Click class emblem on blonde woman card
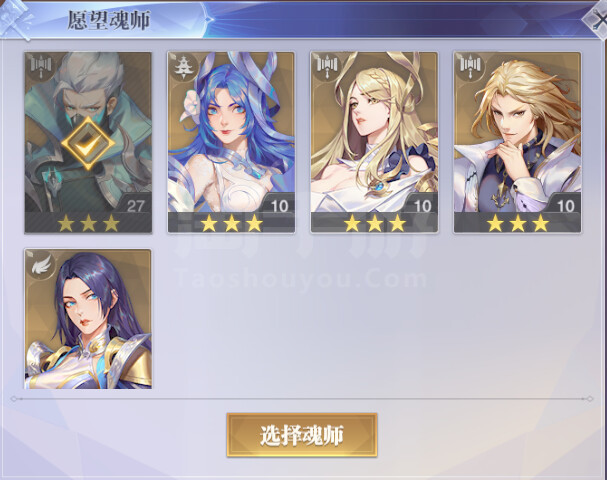Viewport: 607px width, 480px height. (x=326, y=66)
